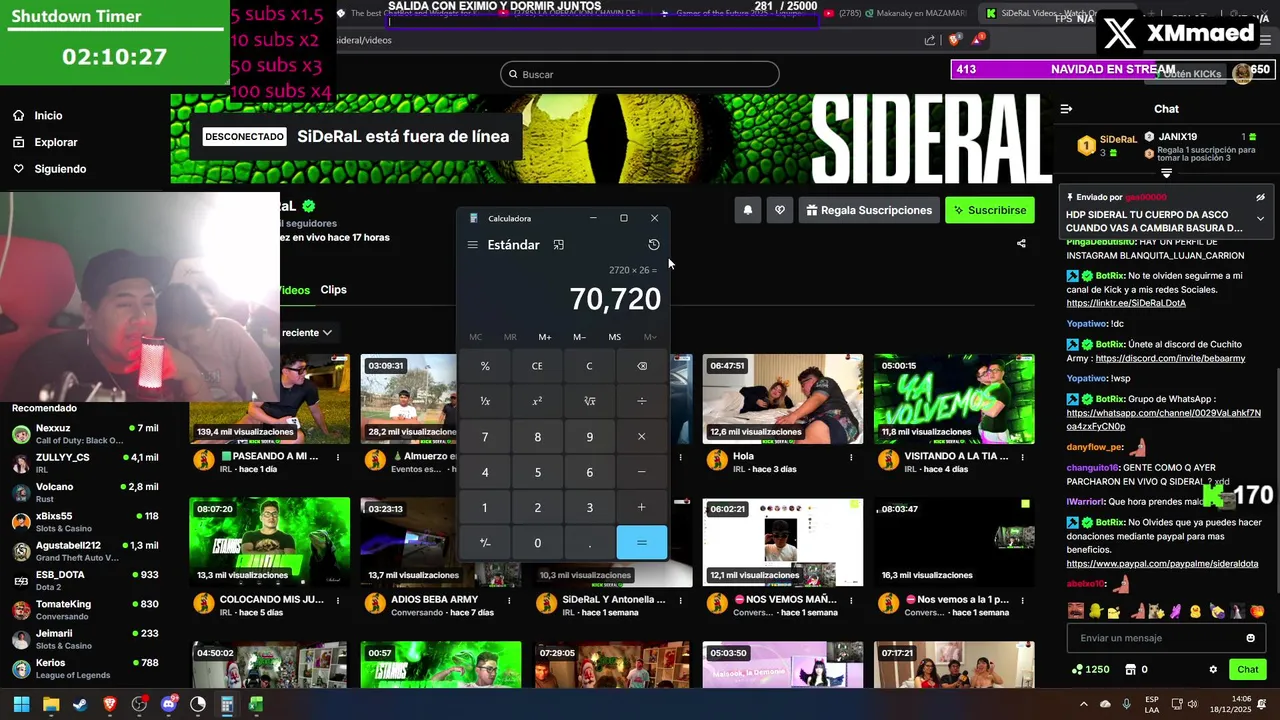The height and width of the screenshot is (720, 1280).
Task: Click the C clear key in Calculator
Action: 589,366
